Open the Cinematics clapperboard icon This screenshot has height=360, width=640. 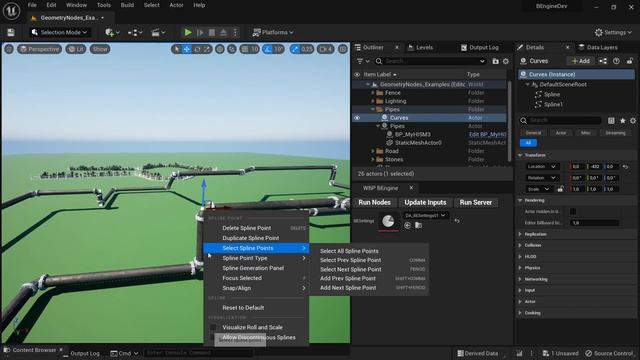tap(158, 32)
